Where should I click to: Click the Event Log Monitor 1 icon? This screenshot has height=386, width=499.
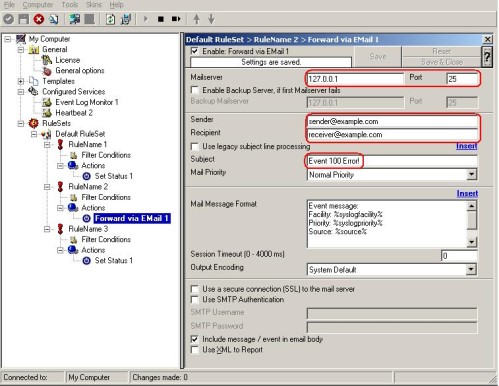tap(47, 102)
